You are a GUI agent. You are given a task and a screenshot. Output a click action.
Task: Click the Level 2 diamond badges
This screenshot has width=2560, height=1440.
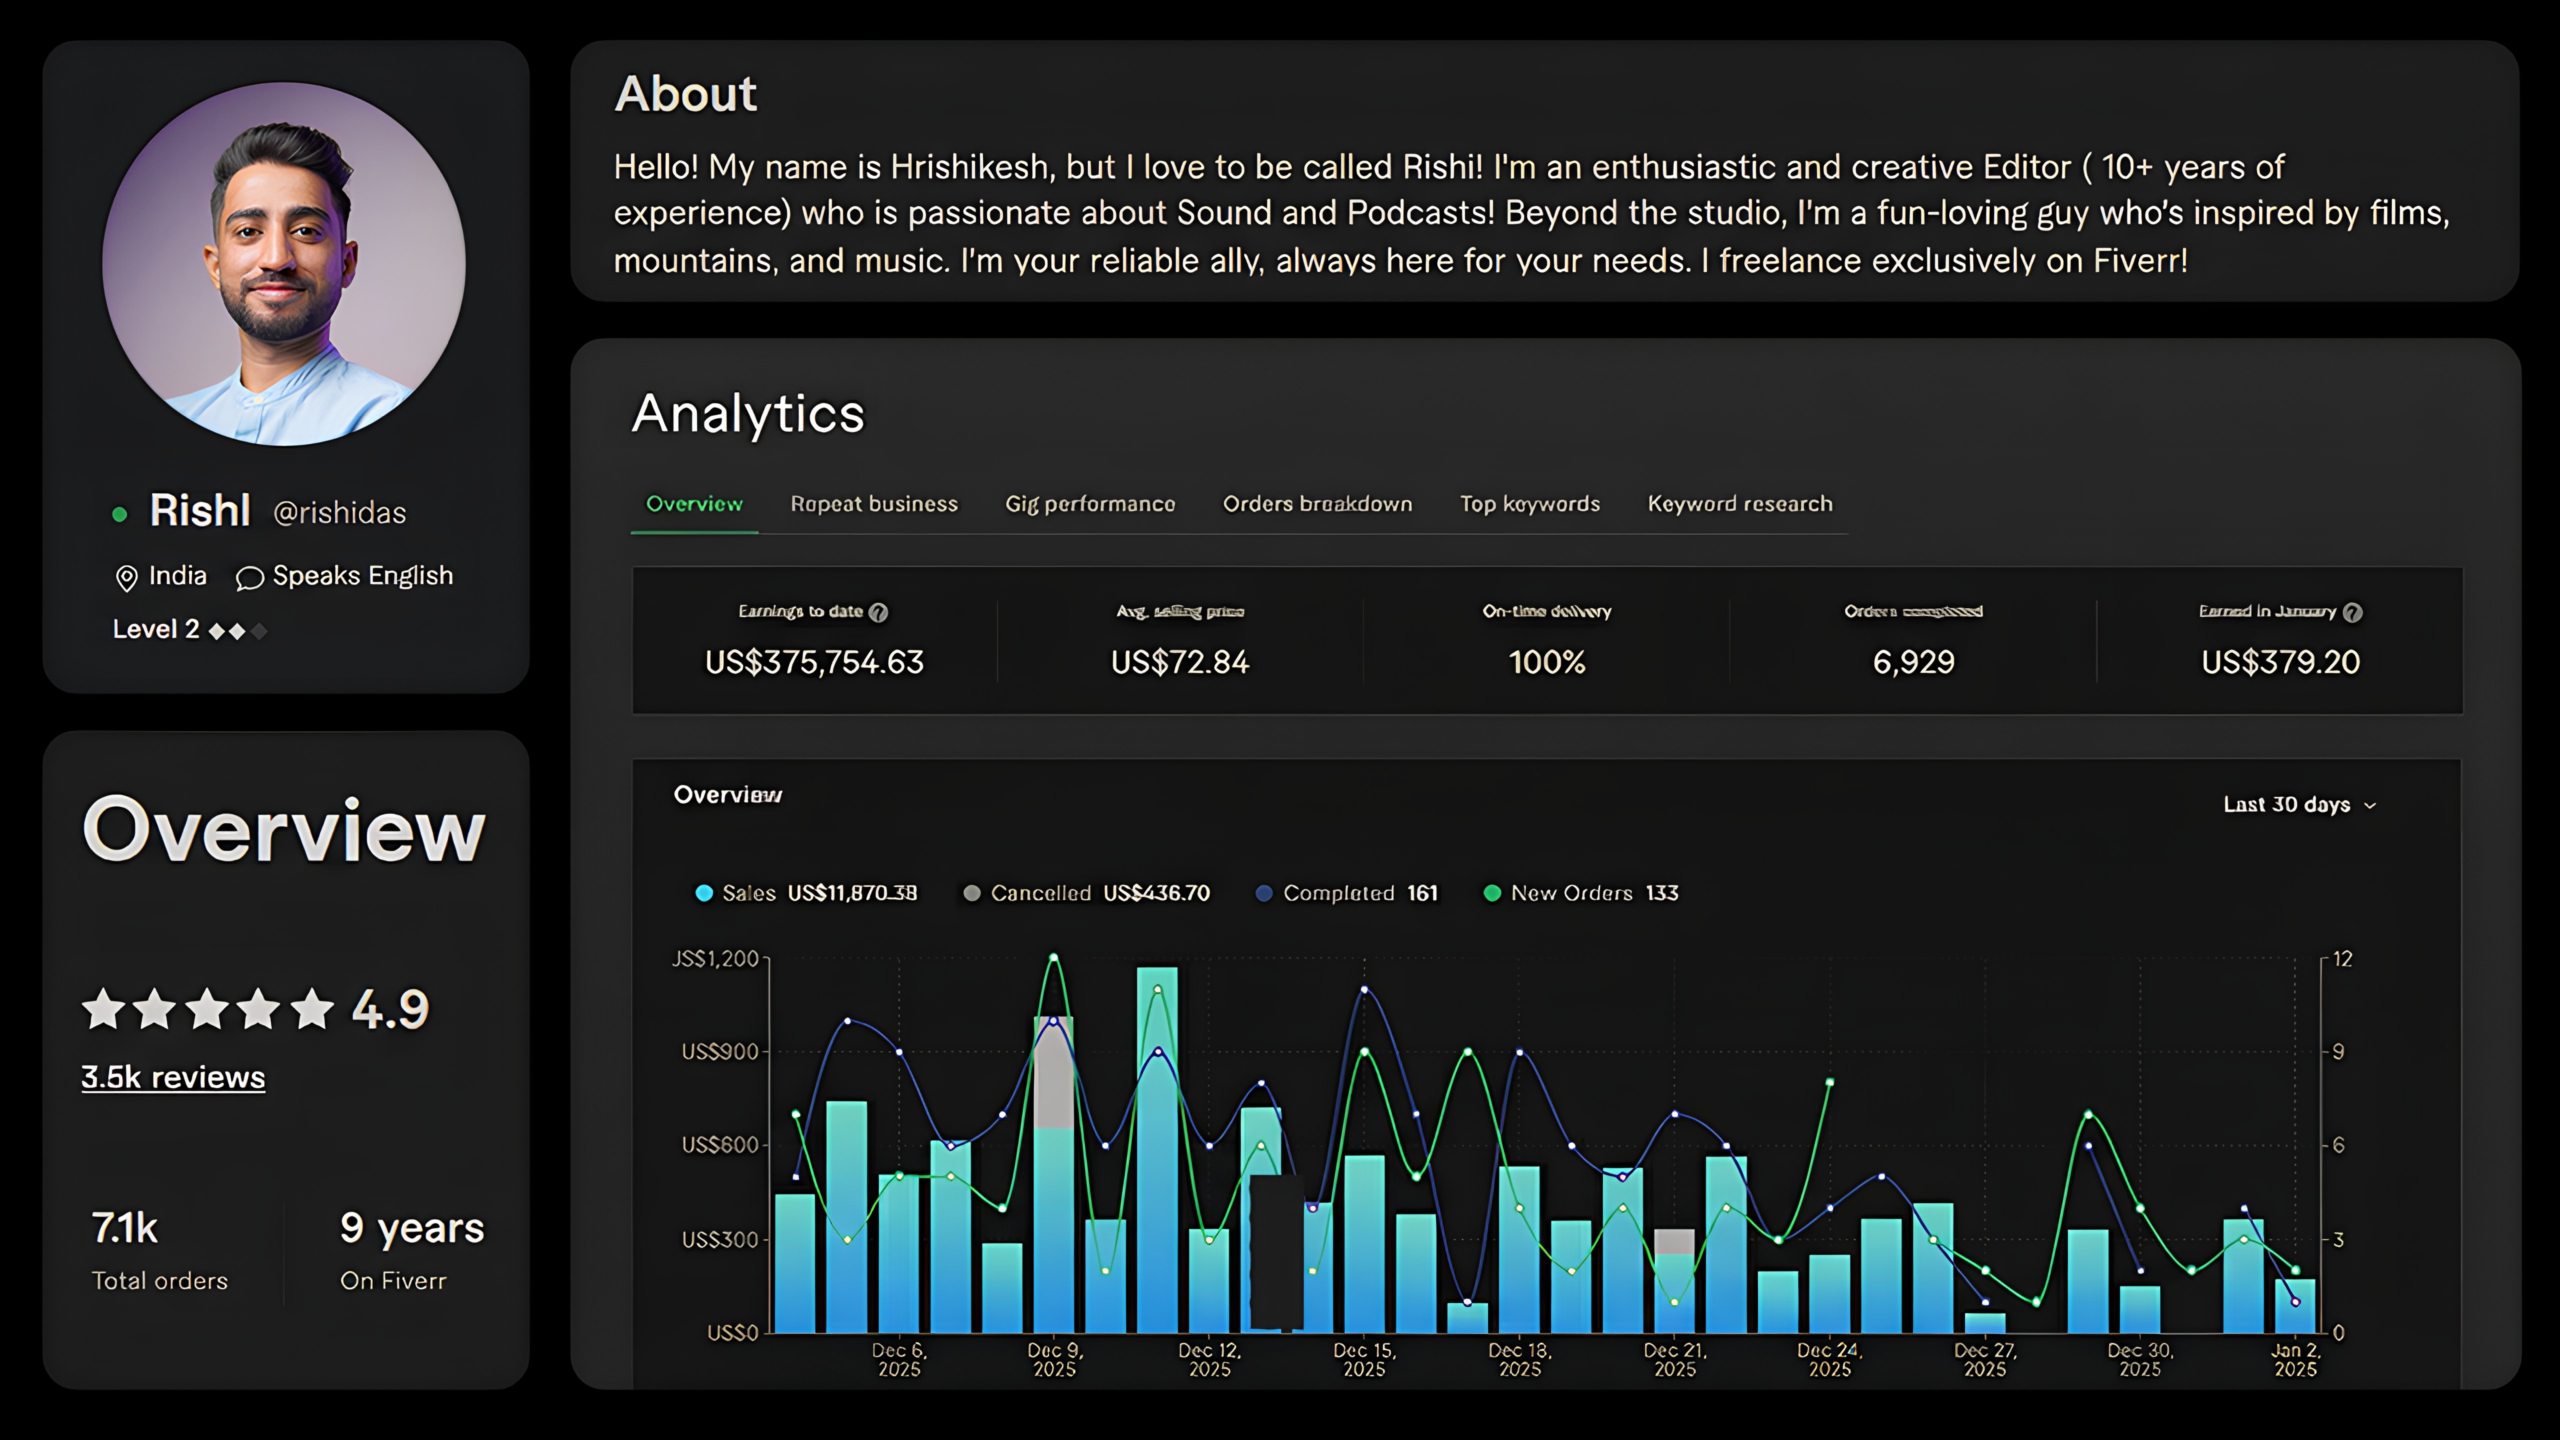237,631
